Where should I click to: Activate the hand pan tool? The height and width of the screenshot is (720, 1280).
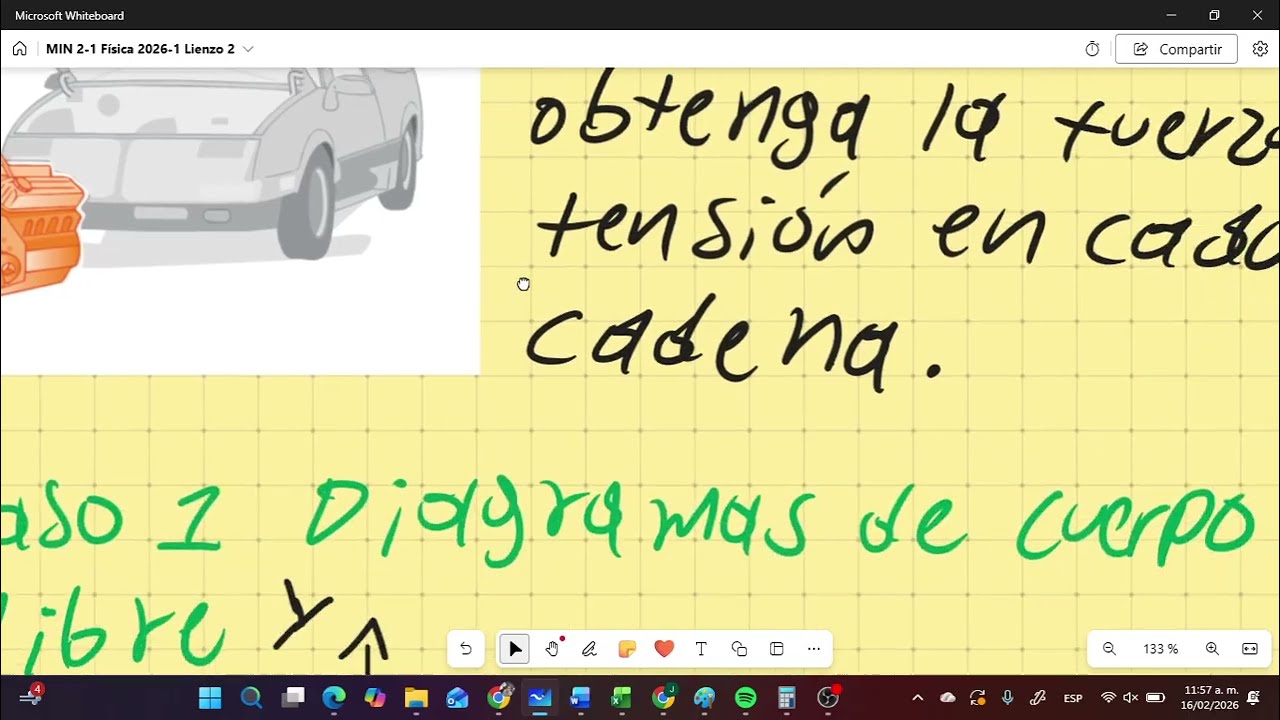(x=552, y=649)
